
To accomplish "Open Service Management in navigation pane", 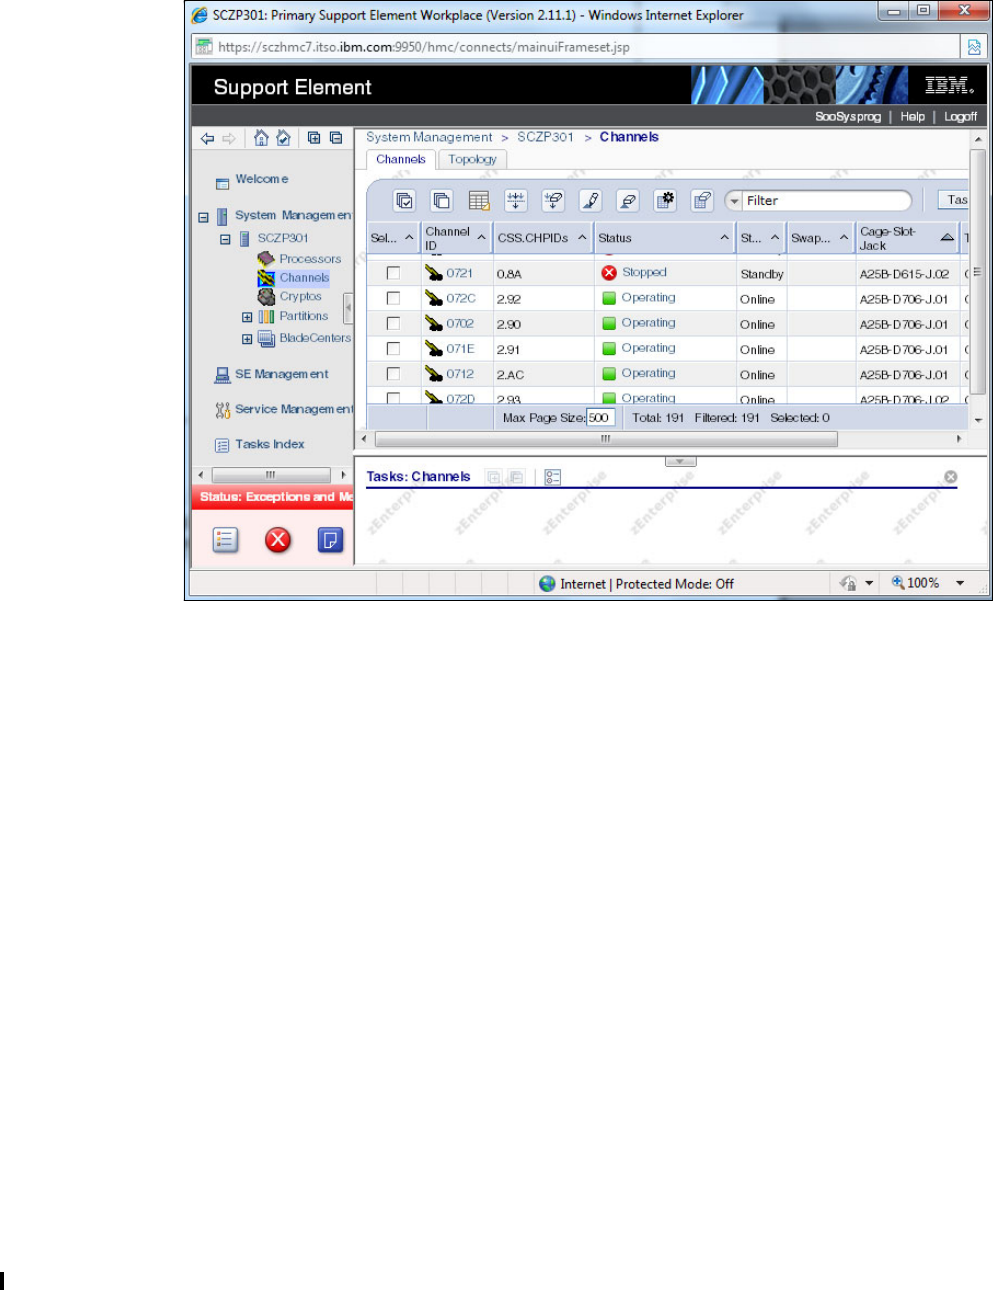I will pos(294,409).
